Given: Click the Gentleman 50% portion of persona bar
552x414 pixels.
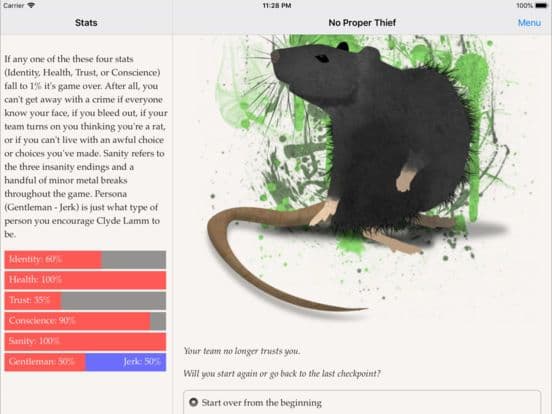Looking at the screenshot, I should tap(45, 362).
